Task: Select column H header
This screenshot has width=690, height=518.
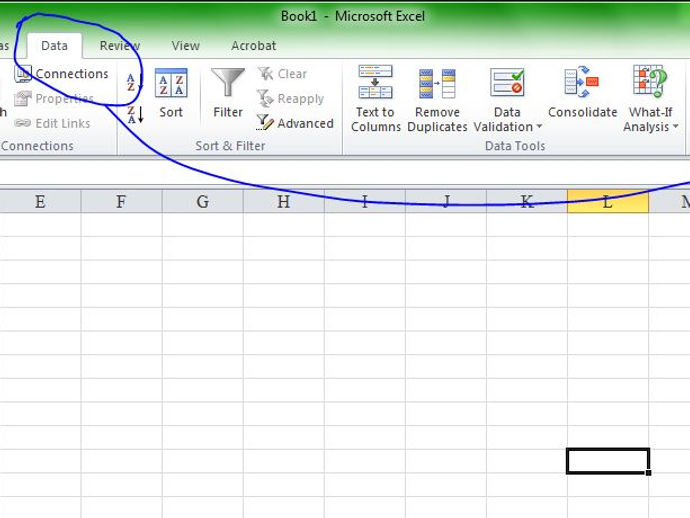Action: tap(283, 202)
